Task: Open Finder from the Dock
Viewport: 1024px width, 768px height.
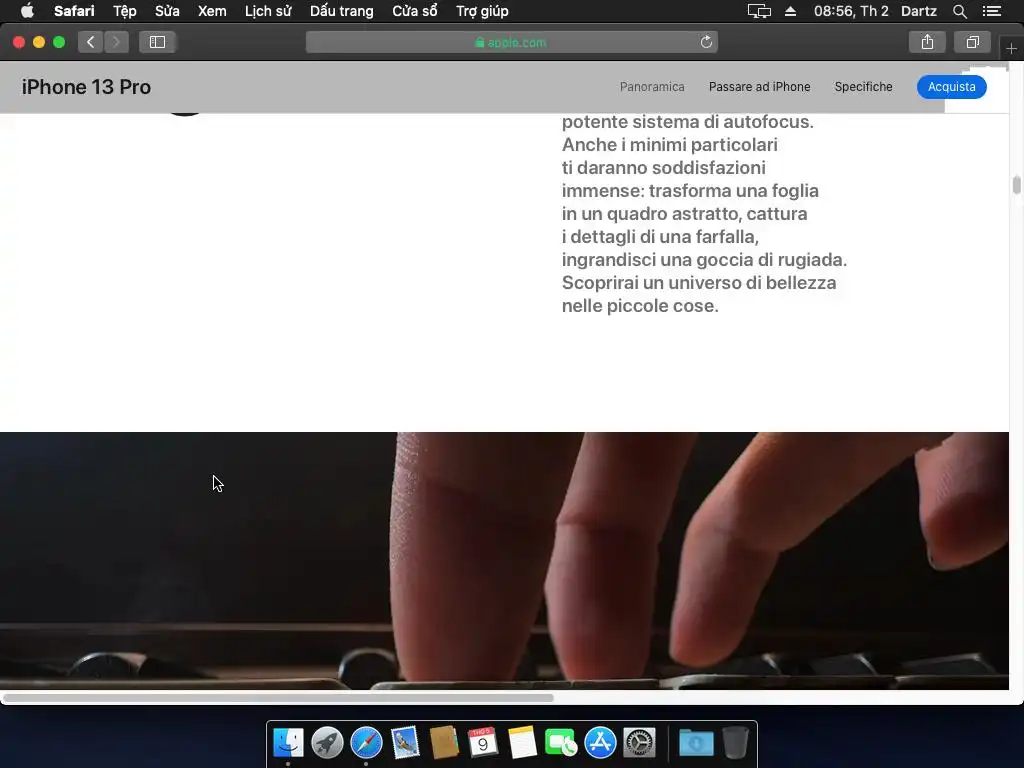Action: [288, 743]
